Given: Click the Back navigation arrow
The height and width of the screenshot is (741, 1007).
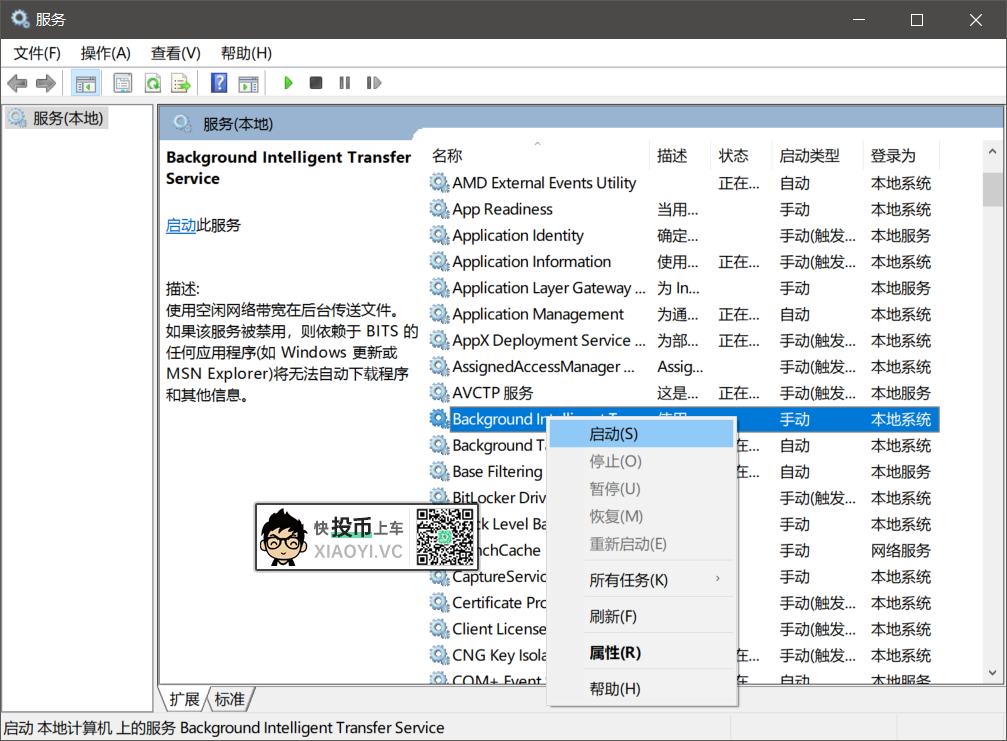Looking at the screenshot, I should click(x=17, y=83).
